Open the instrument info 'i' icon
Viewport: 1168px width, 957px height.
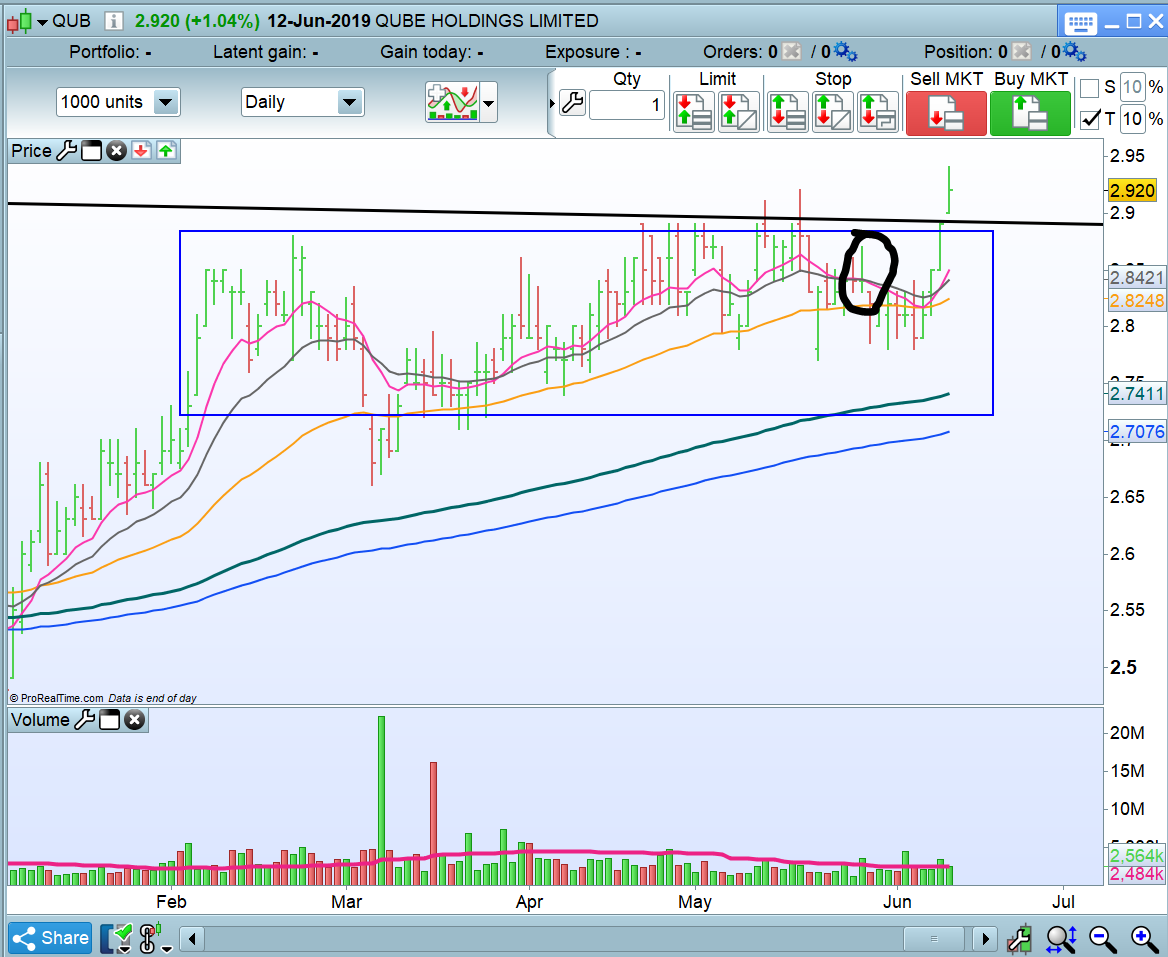[x=113, y=21]
